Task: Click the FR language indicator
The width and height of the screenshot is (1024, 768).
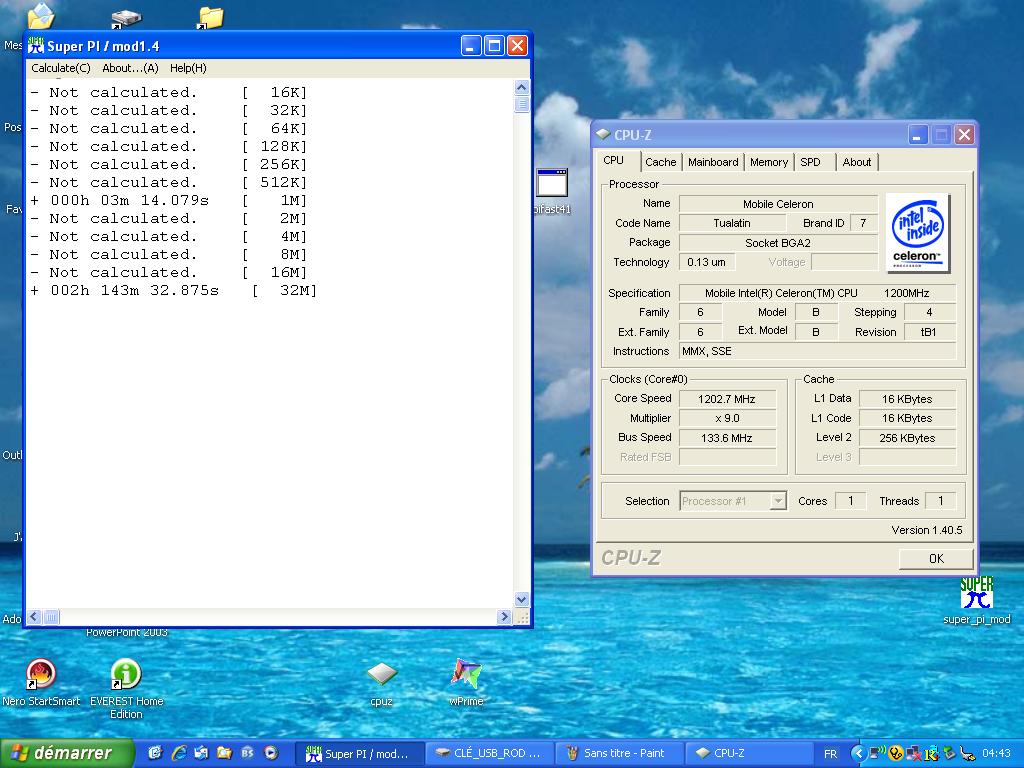Action: [831, 754]
